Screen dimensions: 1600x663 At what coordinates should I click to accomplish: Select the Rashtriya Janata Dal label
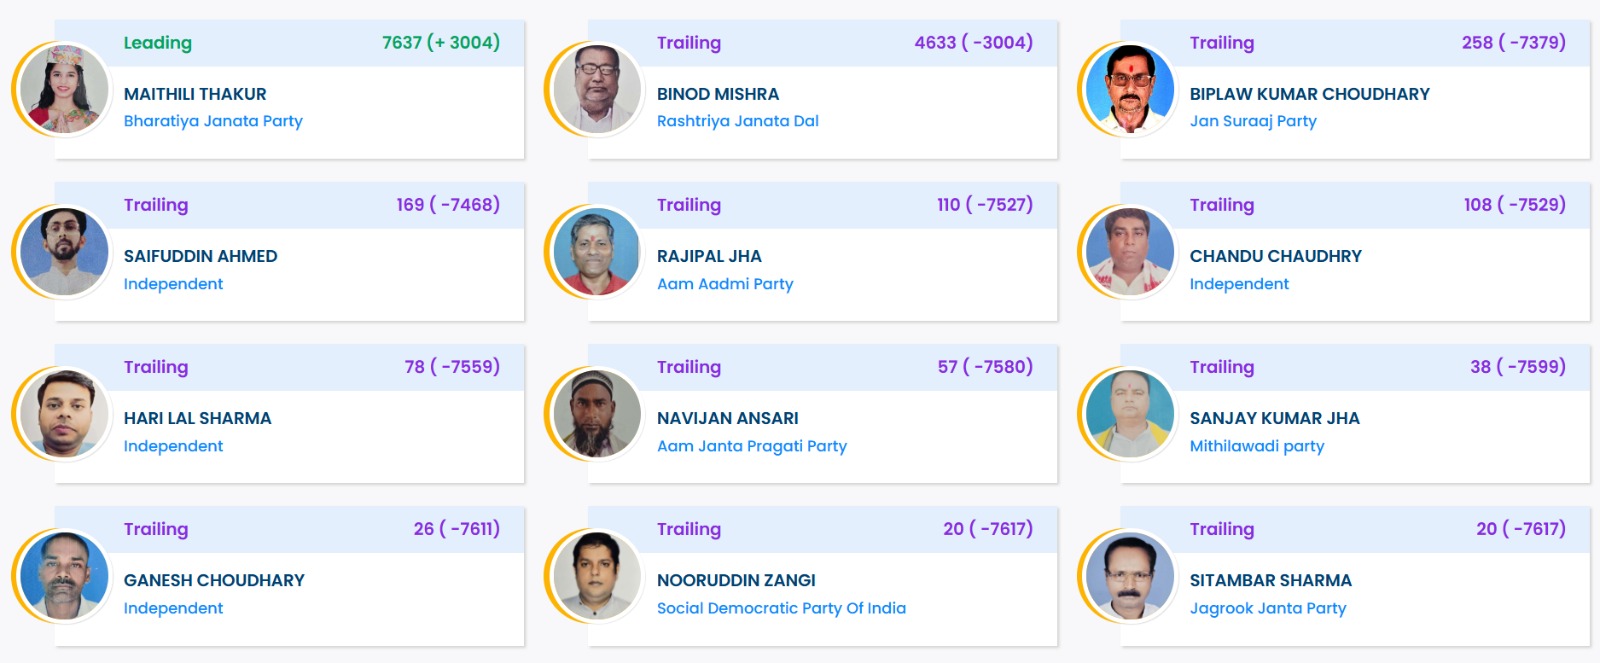pyautogui.click(x=737, y=121)
